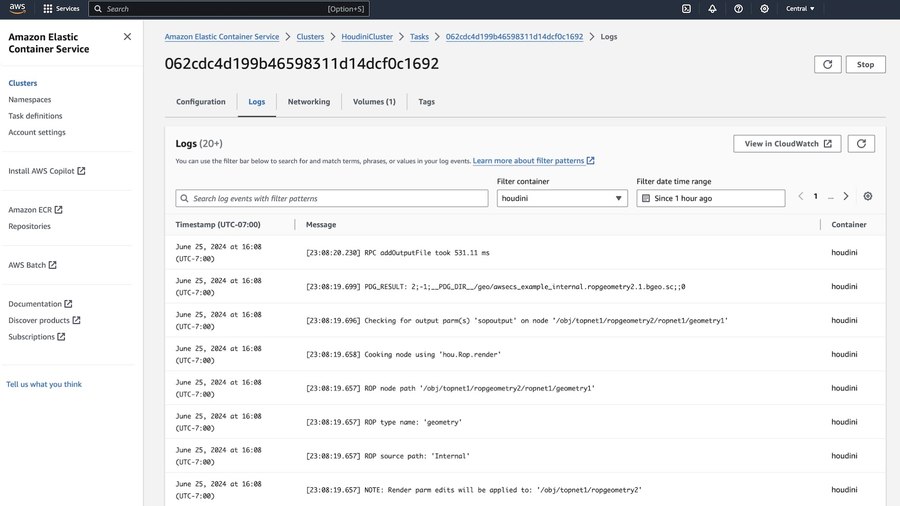Click the Timestamp column header
900x506 pixels.
point(218,225)
